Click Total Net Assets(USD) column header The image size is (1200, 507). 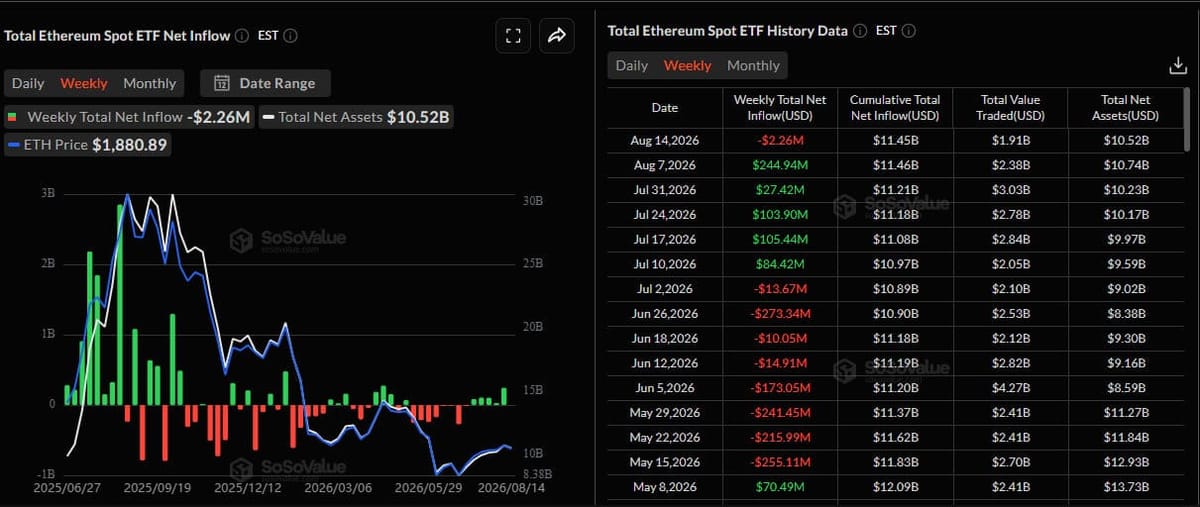click(1126, 108)
